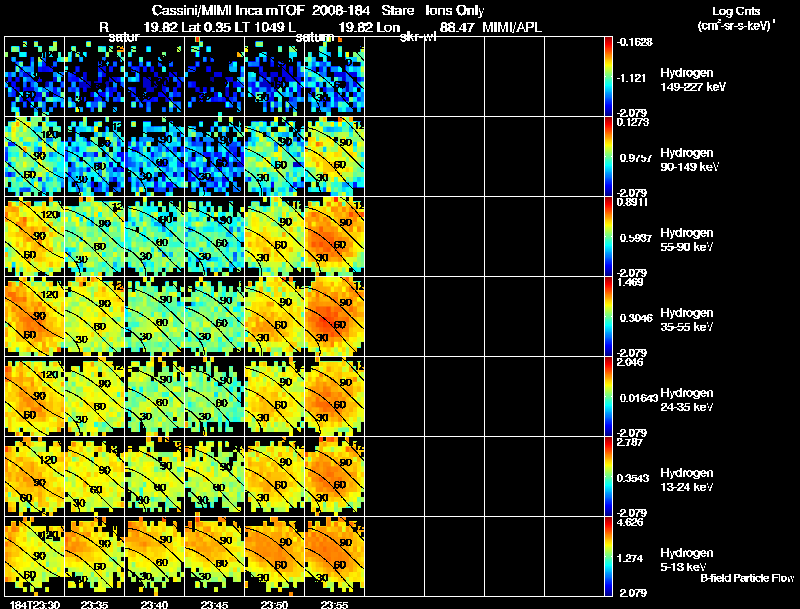Click the color bar for Hydrogen 149-227 keV
This screenshot has height=609, width=800.
(x=608, y=76)
